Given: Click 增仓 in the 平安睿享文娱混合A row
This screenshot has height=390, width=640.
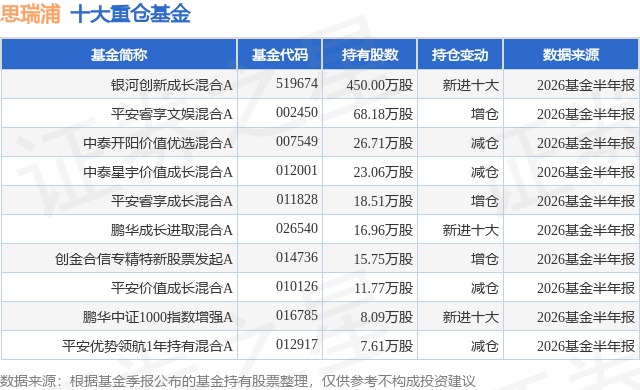Looking at the screenshot, I should click(484, 114).
